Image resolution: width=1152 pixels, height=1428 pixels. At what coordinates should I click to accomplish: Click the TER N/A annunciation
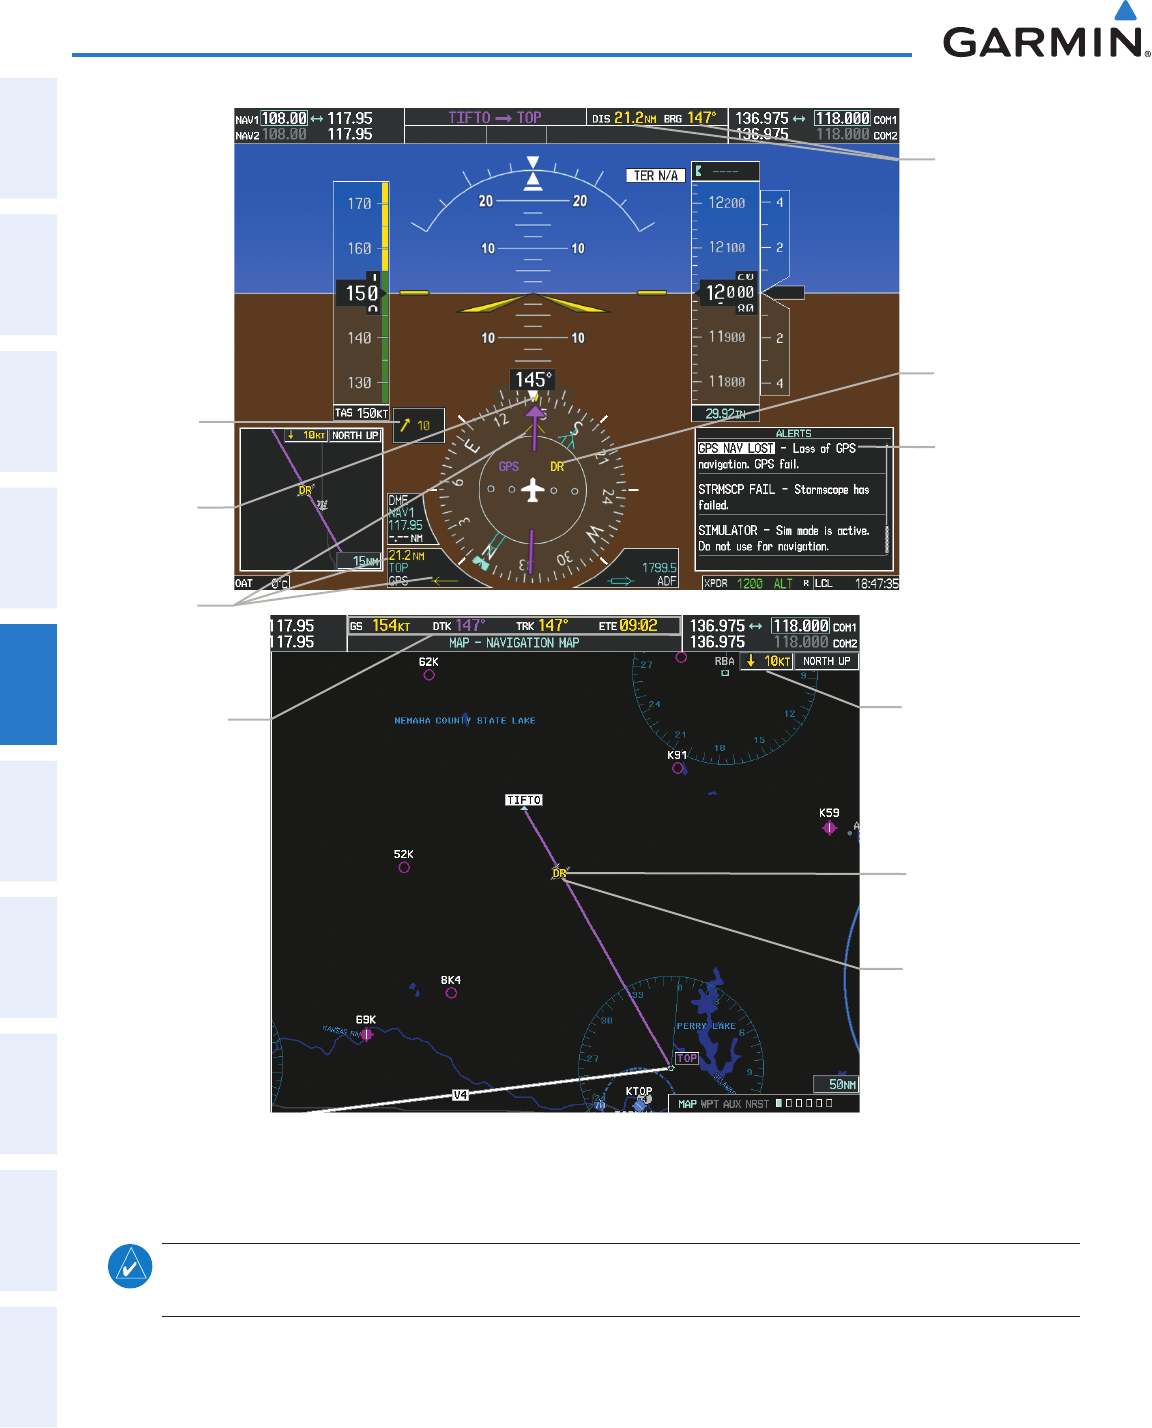pyautogui.click(x=656, y=175)
